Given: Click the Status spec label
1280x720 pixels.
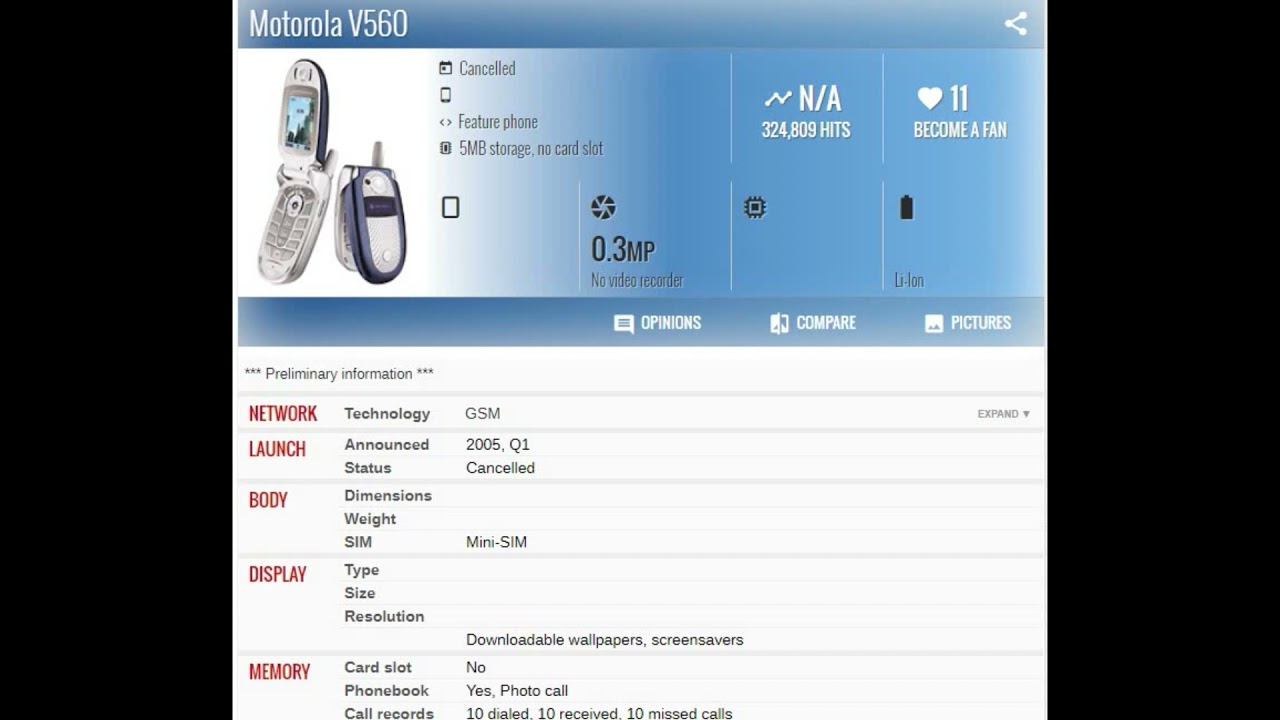Looking at the screenshot, I should pos(368,467).
